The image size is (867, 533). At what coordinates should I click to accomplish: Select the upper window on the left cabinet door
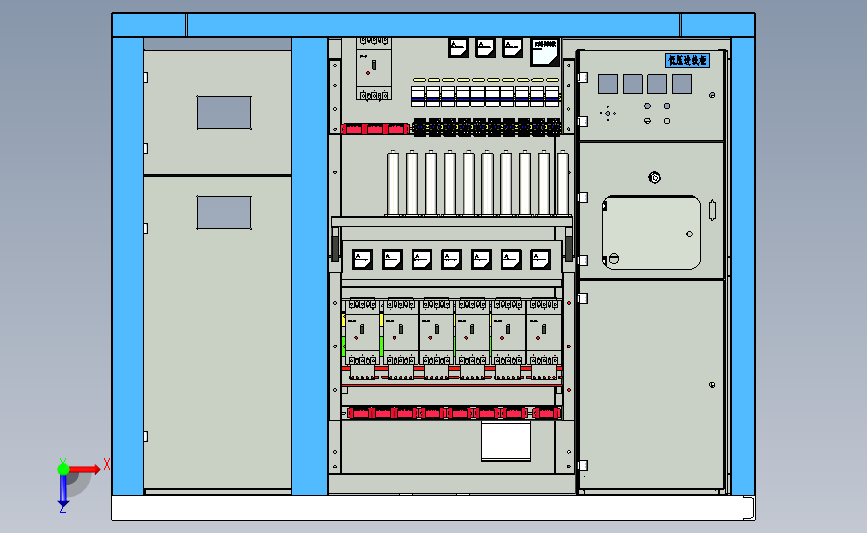[x=224, y=112]
